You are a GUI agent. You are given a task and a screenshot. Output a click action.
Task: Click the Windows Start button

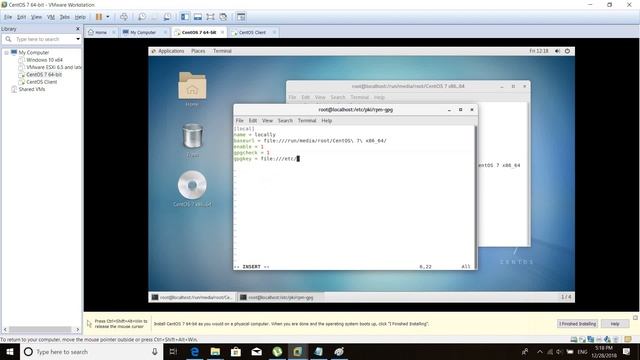point(10,351)
